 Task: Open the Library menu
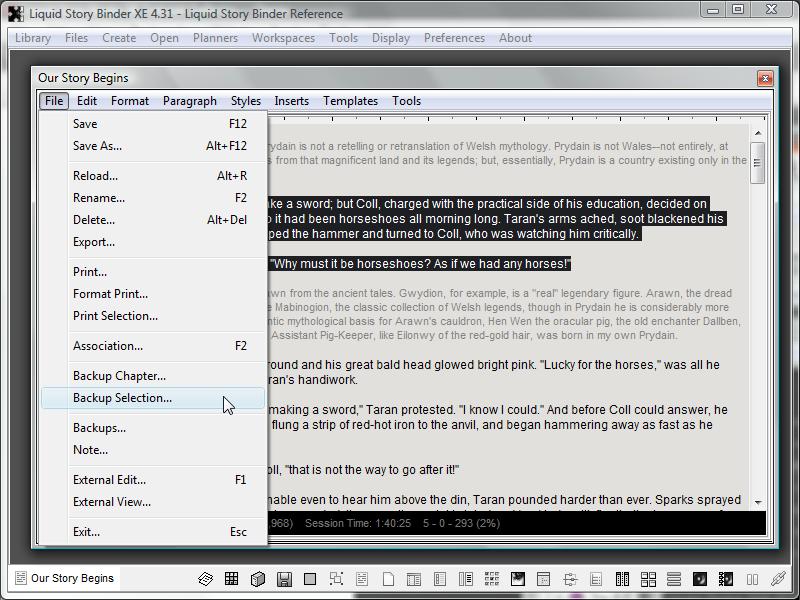(x=33, y=38)
